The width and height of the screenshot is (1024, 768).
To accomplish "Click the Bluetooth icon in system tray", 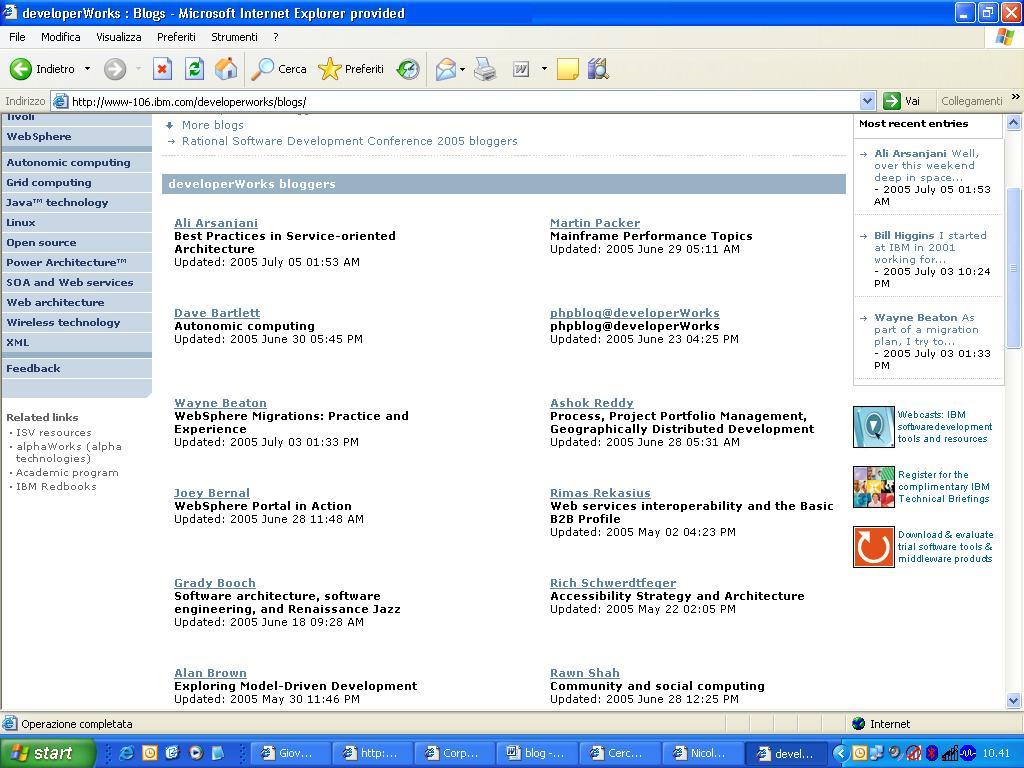I will point(932,753).
